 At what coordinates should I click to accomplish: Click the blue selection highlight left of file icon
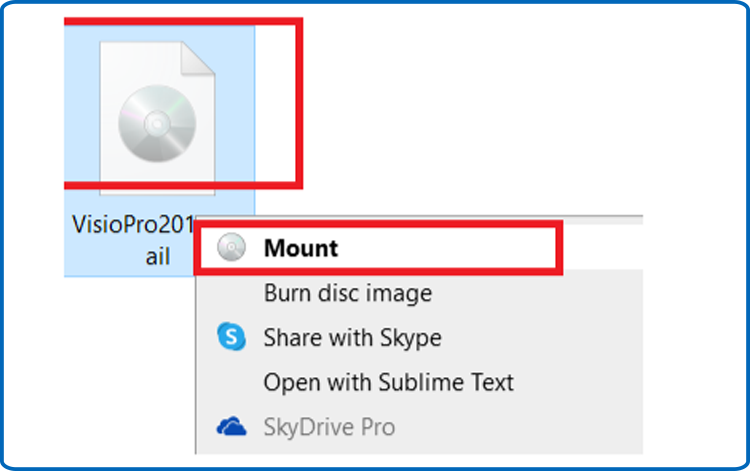pos(81,120)
